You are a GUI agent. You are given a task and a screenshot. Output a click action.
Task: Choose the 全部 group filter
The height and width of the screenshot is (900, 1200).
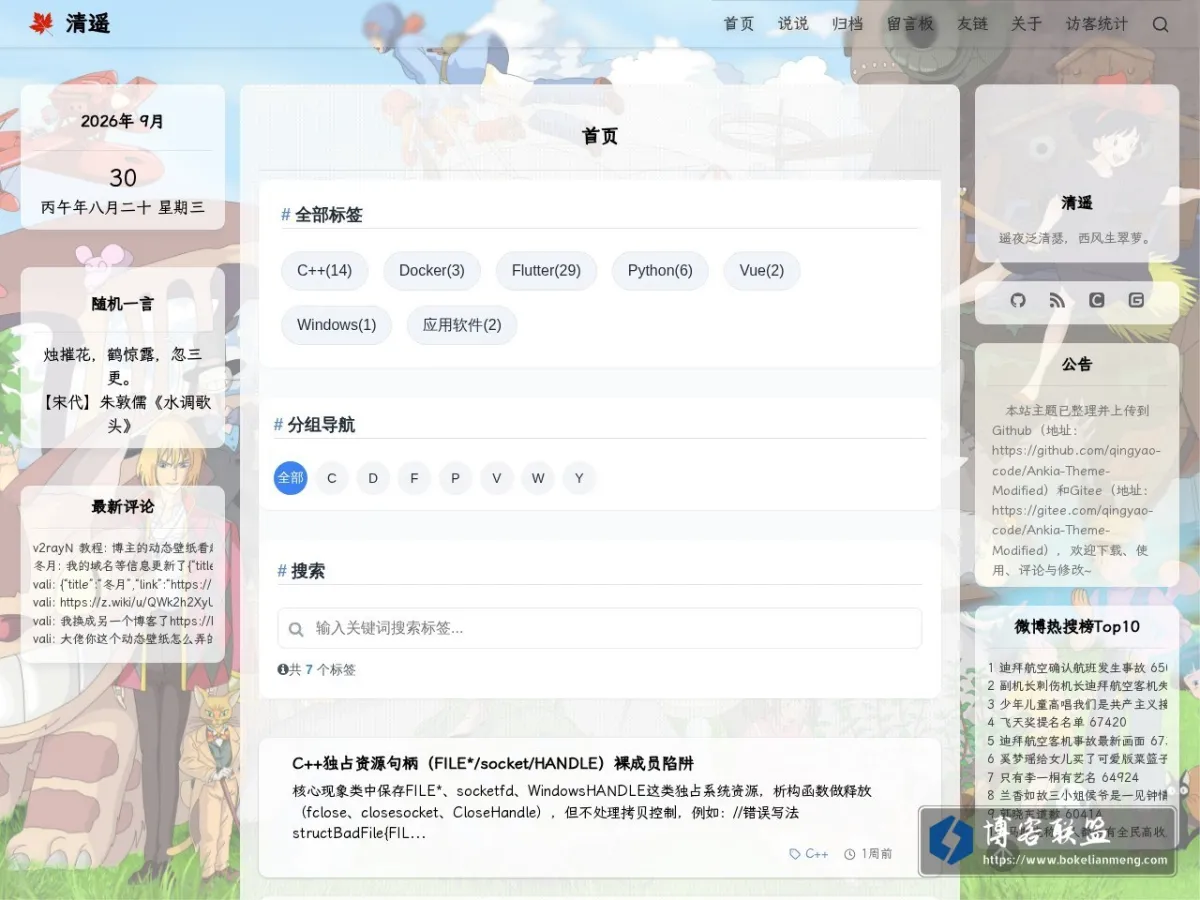[291, 478]
